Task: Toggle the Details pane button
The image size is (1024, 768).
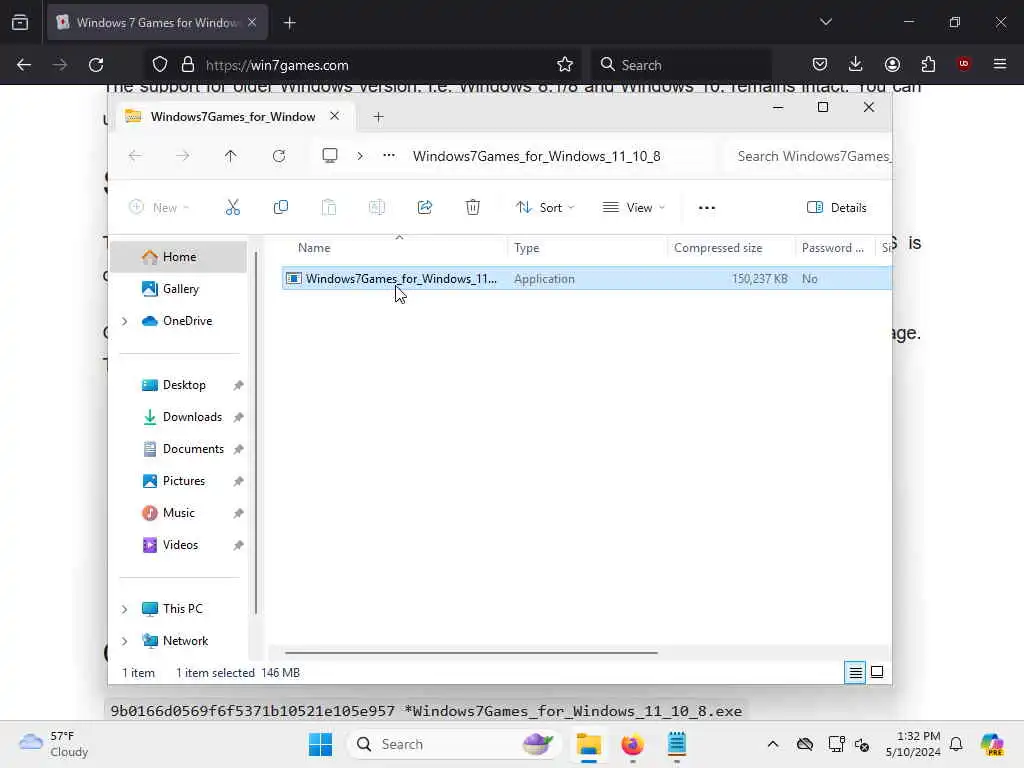Action: (837, 208)
